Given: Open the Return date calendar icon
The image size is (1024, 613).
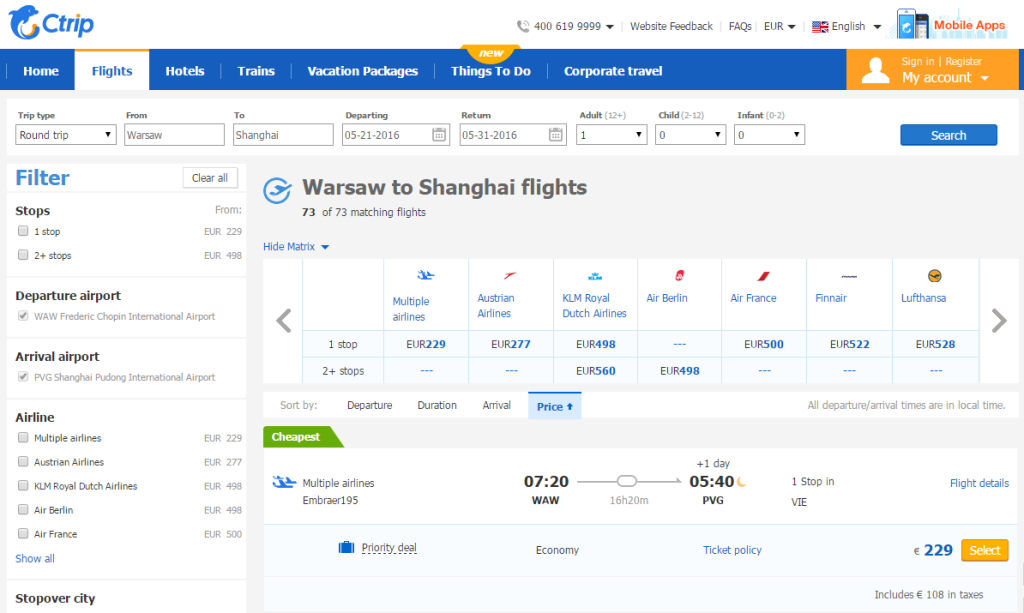Looking at the screenshot, I should click(x=556, y=135).
